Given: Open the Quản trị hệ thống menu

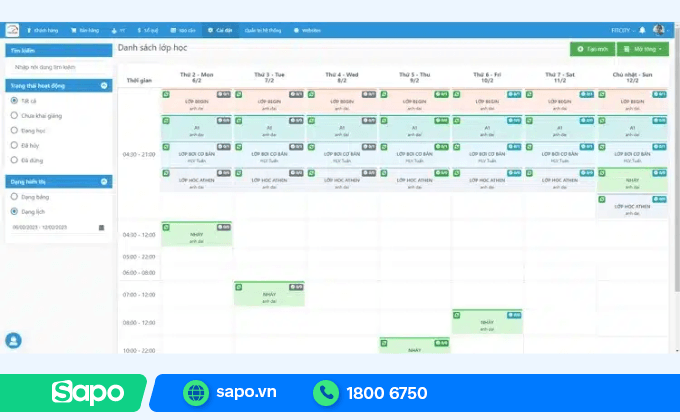Looking at the screenshot, I should coord(263,30).
